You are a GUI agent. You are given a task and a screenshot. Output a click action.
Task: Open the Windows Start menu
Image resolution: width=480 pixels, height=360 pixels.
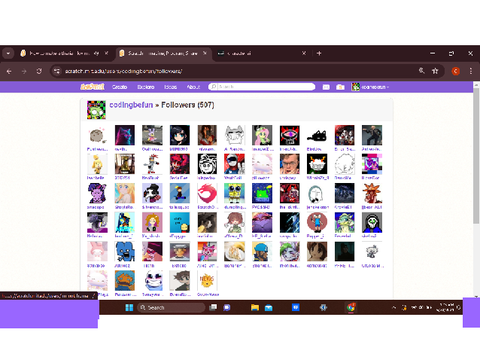pos(129,307)
